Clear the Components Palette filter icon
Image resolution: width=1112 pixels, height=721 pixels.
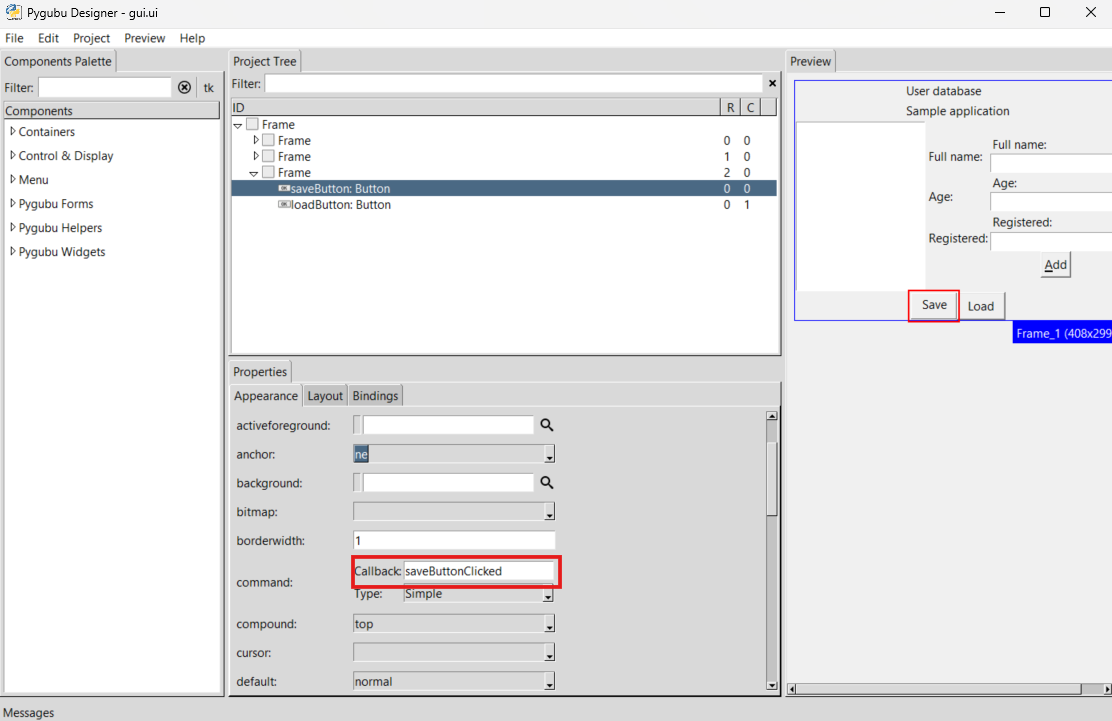tap(184, 87)
